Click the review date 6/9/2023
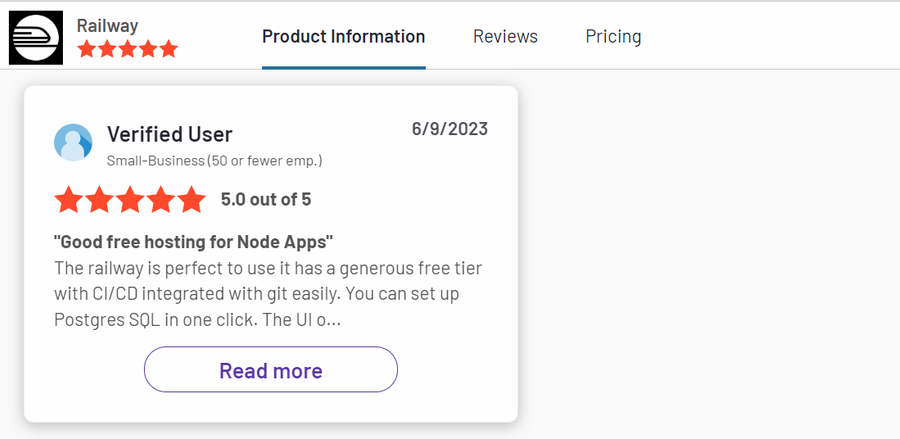Screen dimensions: 900x439 point(449,129)
